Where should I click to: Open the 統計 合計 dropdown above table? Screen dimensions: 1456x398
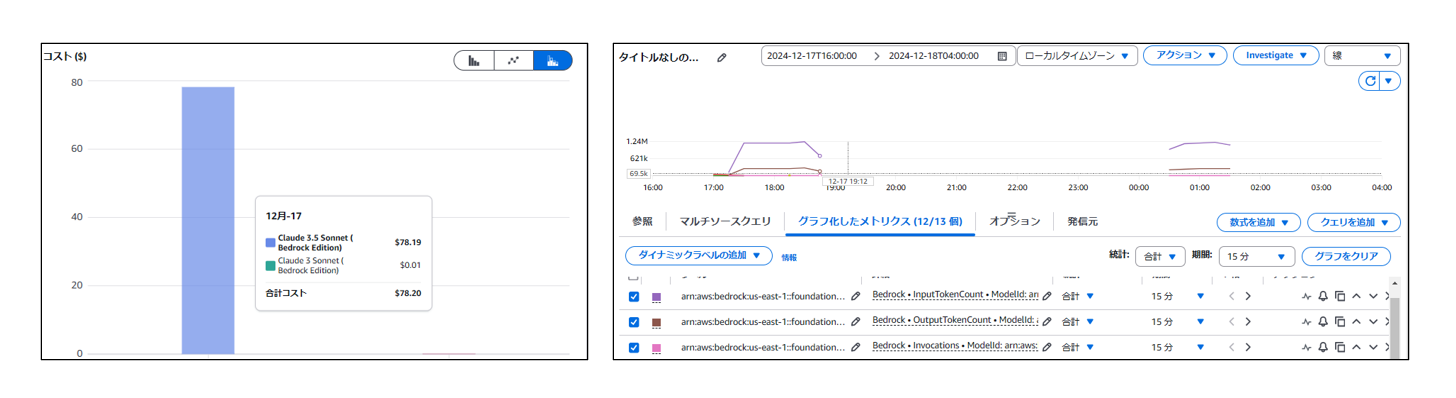pyautogui.click(x=1160, y=256)
